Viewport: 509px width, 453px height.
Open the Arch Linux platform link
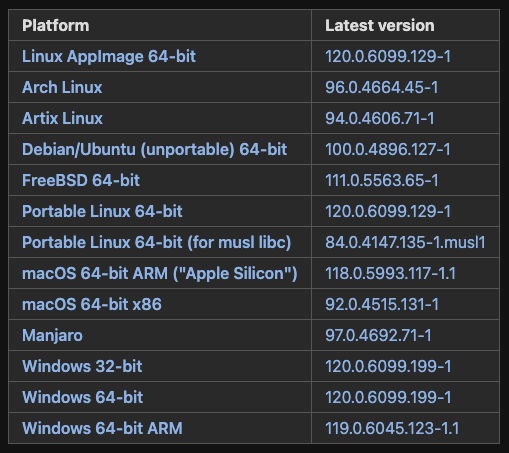tap(62, 87)
